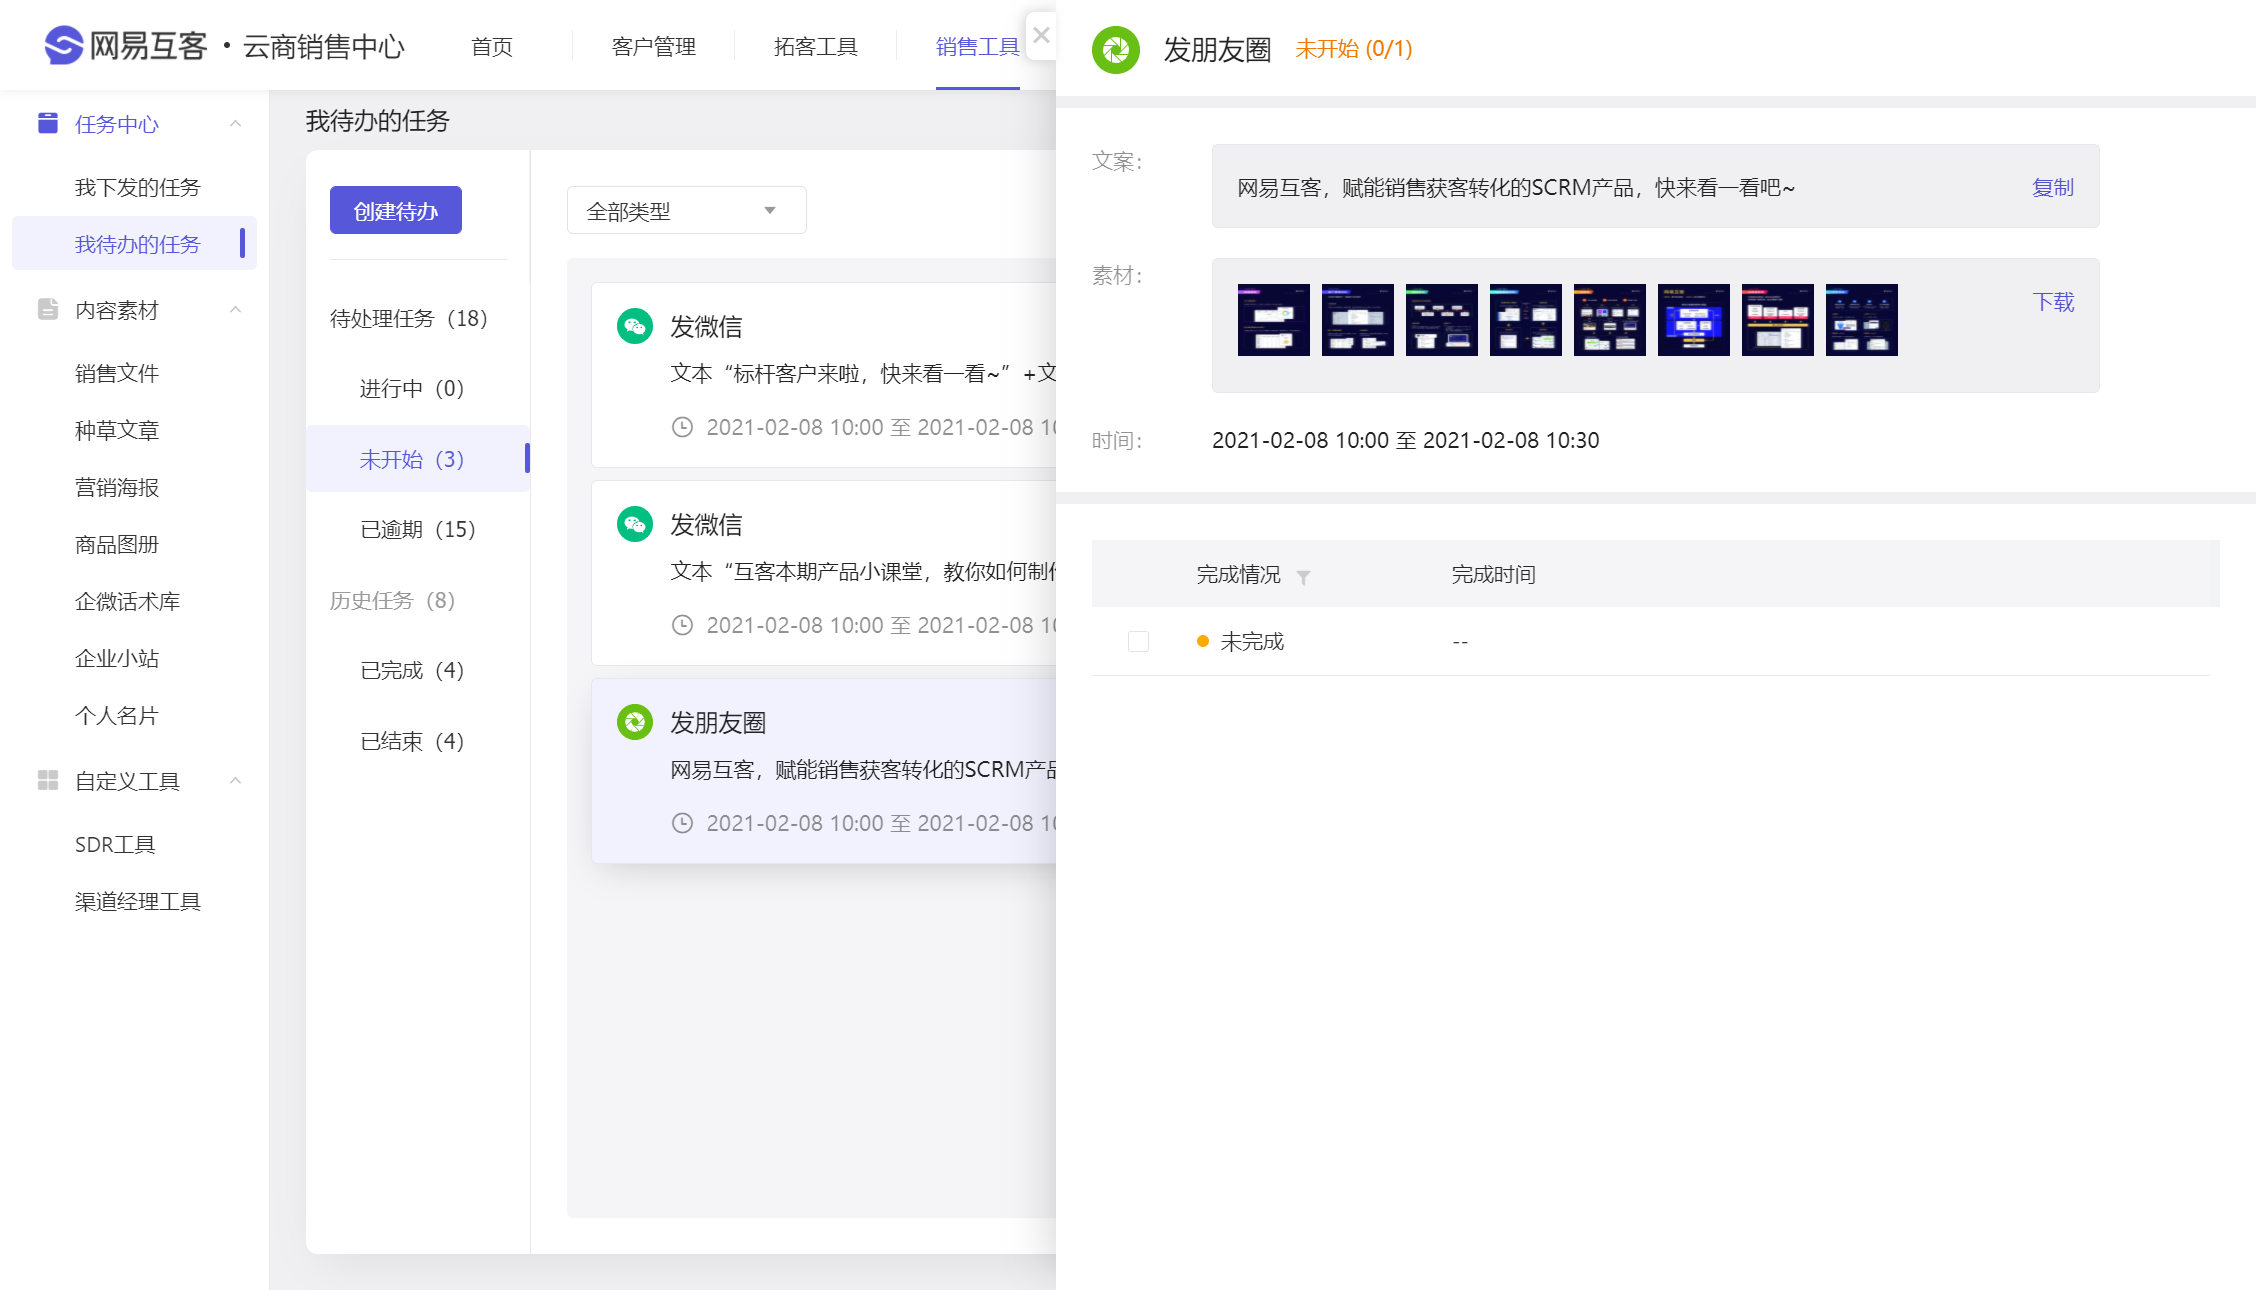Screen dimensions: 2256x1290
Task: Tick the checkbox for the 未完成 row
Action: point(1138,641)
